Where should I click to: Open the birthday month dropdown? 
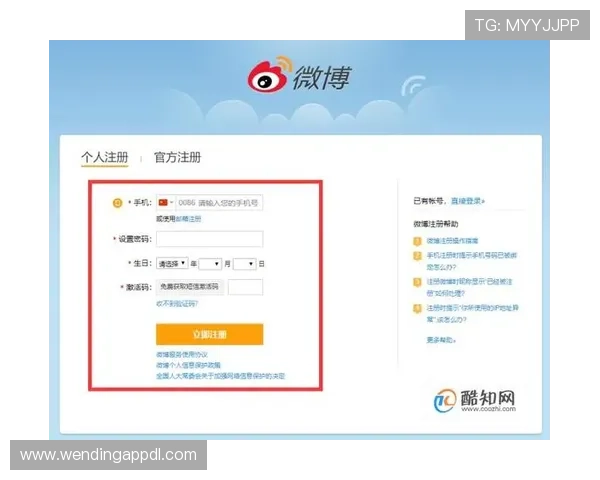click(210, 264)
